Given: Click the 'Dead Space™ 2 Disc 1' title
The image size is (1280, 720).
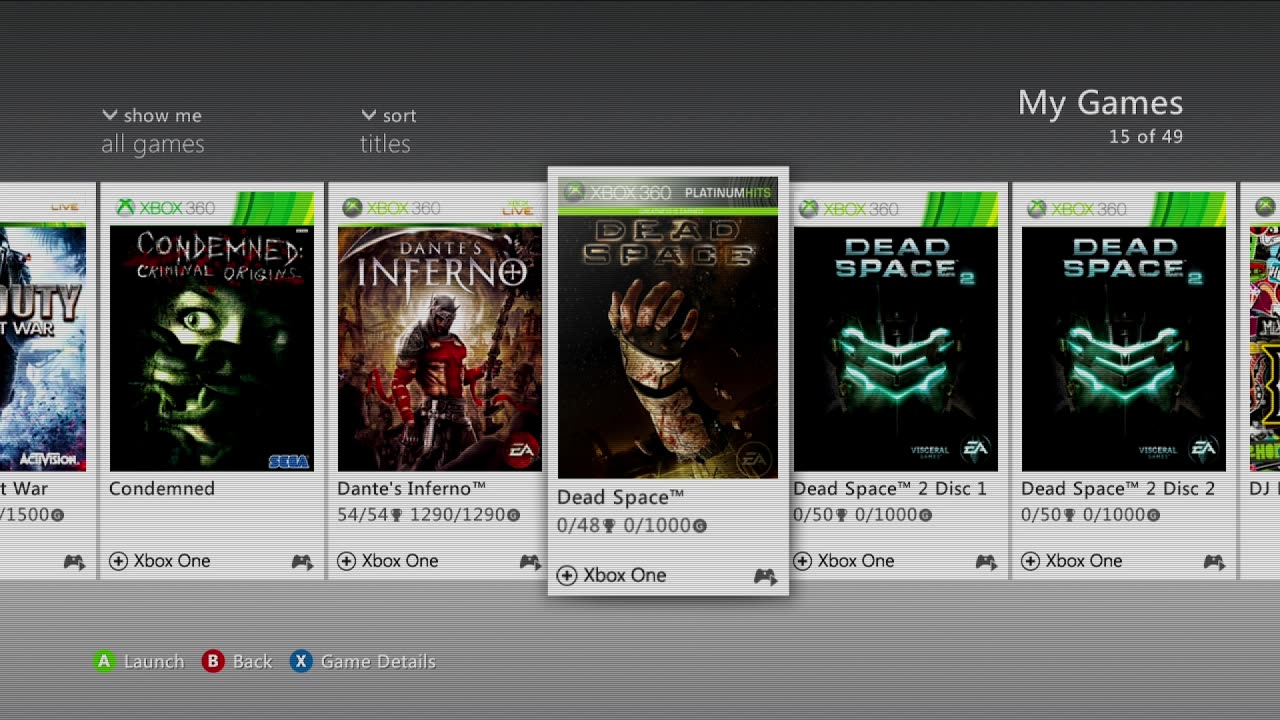Looking at the screenshot, I should pos(890,489).
